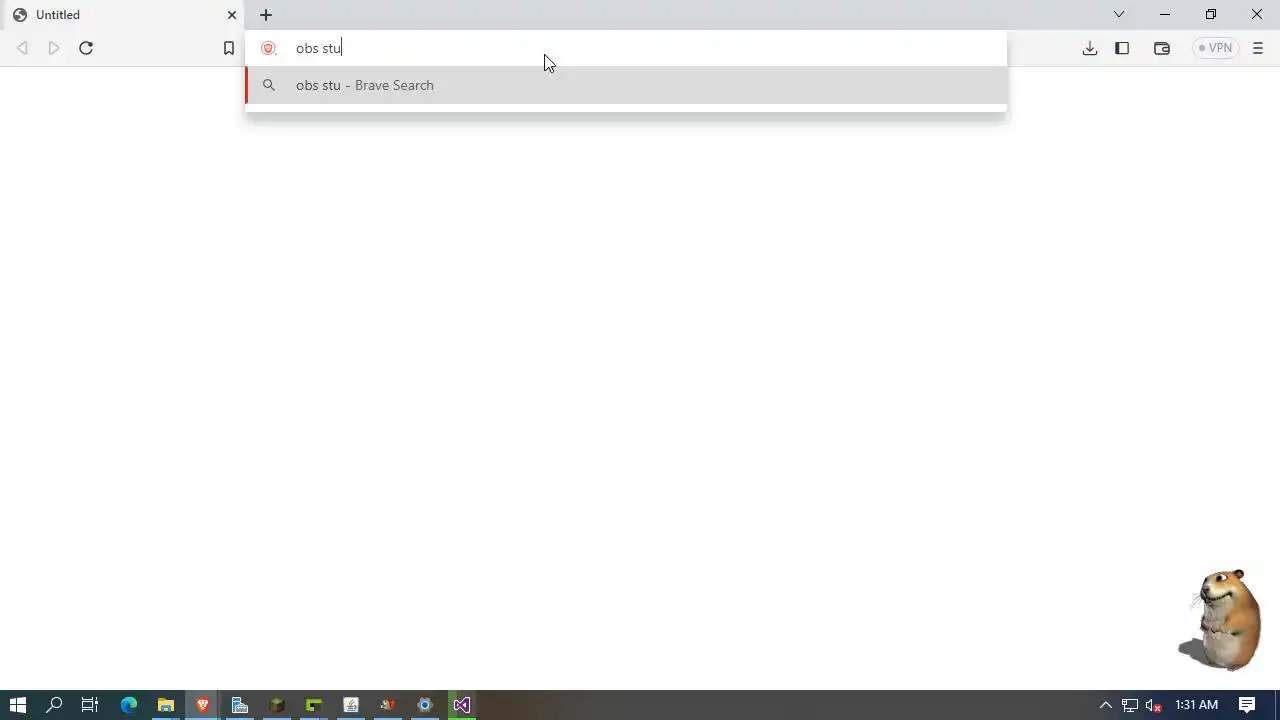
Task: Click the muted volume tray icon
Action: [x=1153, y=705]
